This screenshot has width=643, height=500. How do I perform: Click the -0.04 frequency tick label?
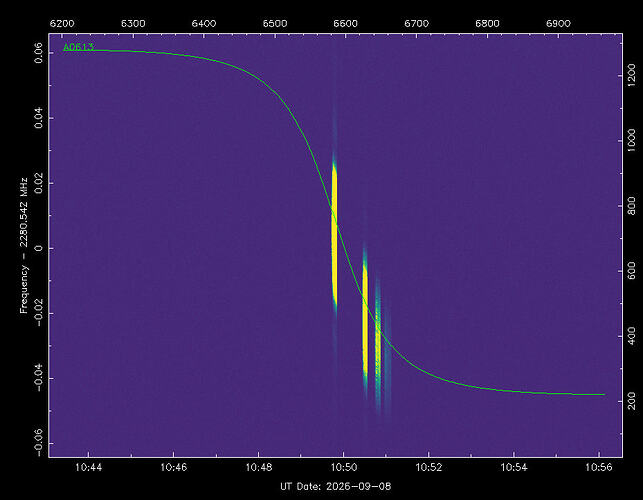click(x=39, y=378)
